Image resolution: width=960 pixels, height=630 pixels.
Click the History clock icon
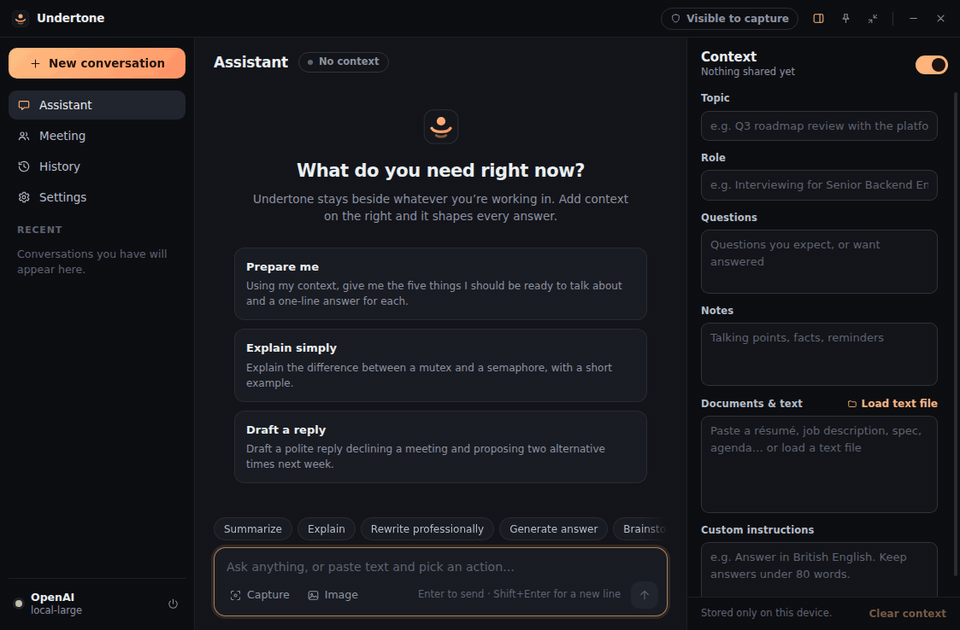(x=24, y=167)
